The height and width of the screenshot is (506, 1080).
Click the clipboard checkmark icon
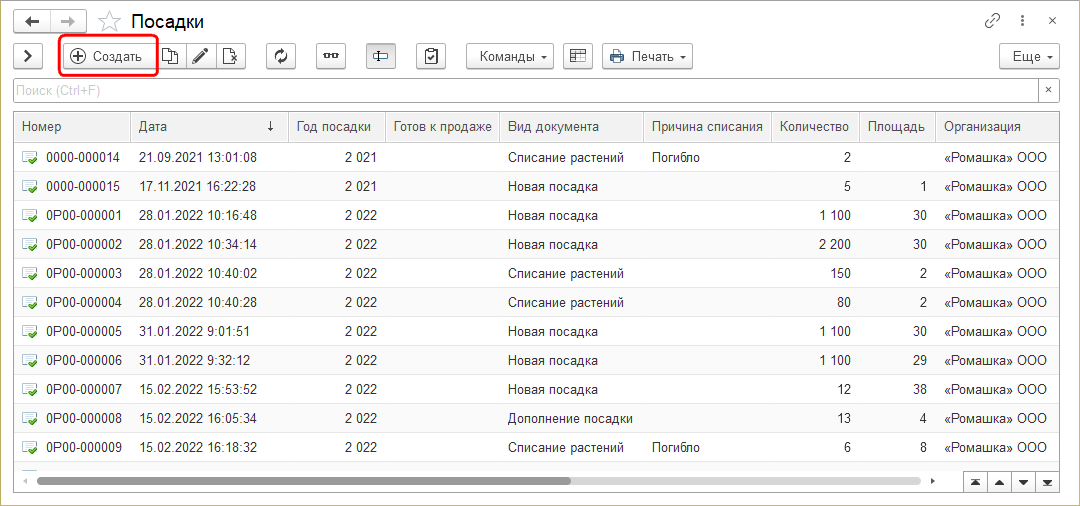tap(431, 56)
